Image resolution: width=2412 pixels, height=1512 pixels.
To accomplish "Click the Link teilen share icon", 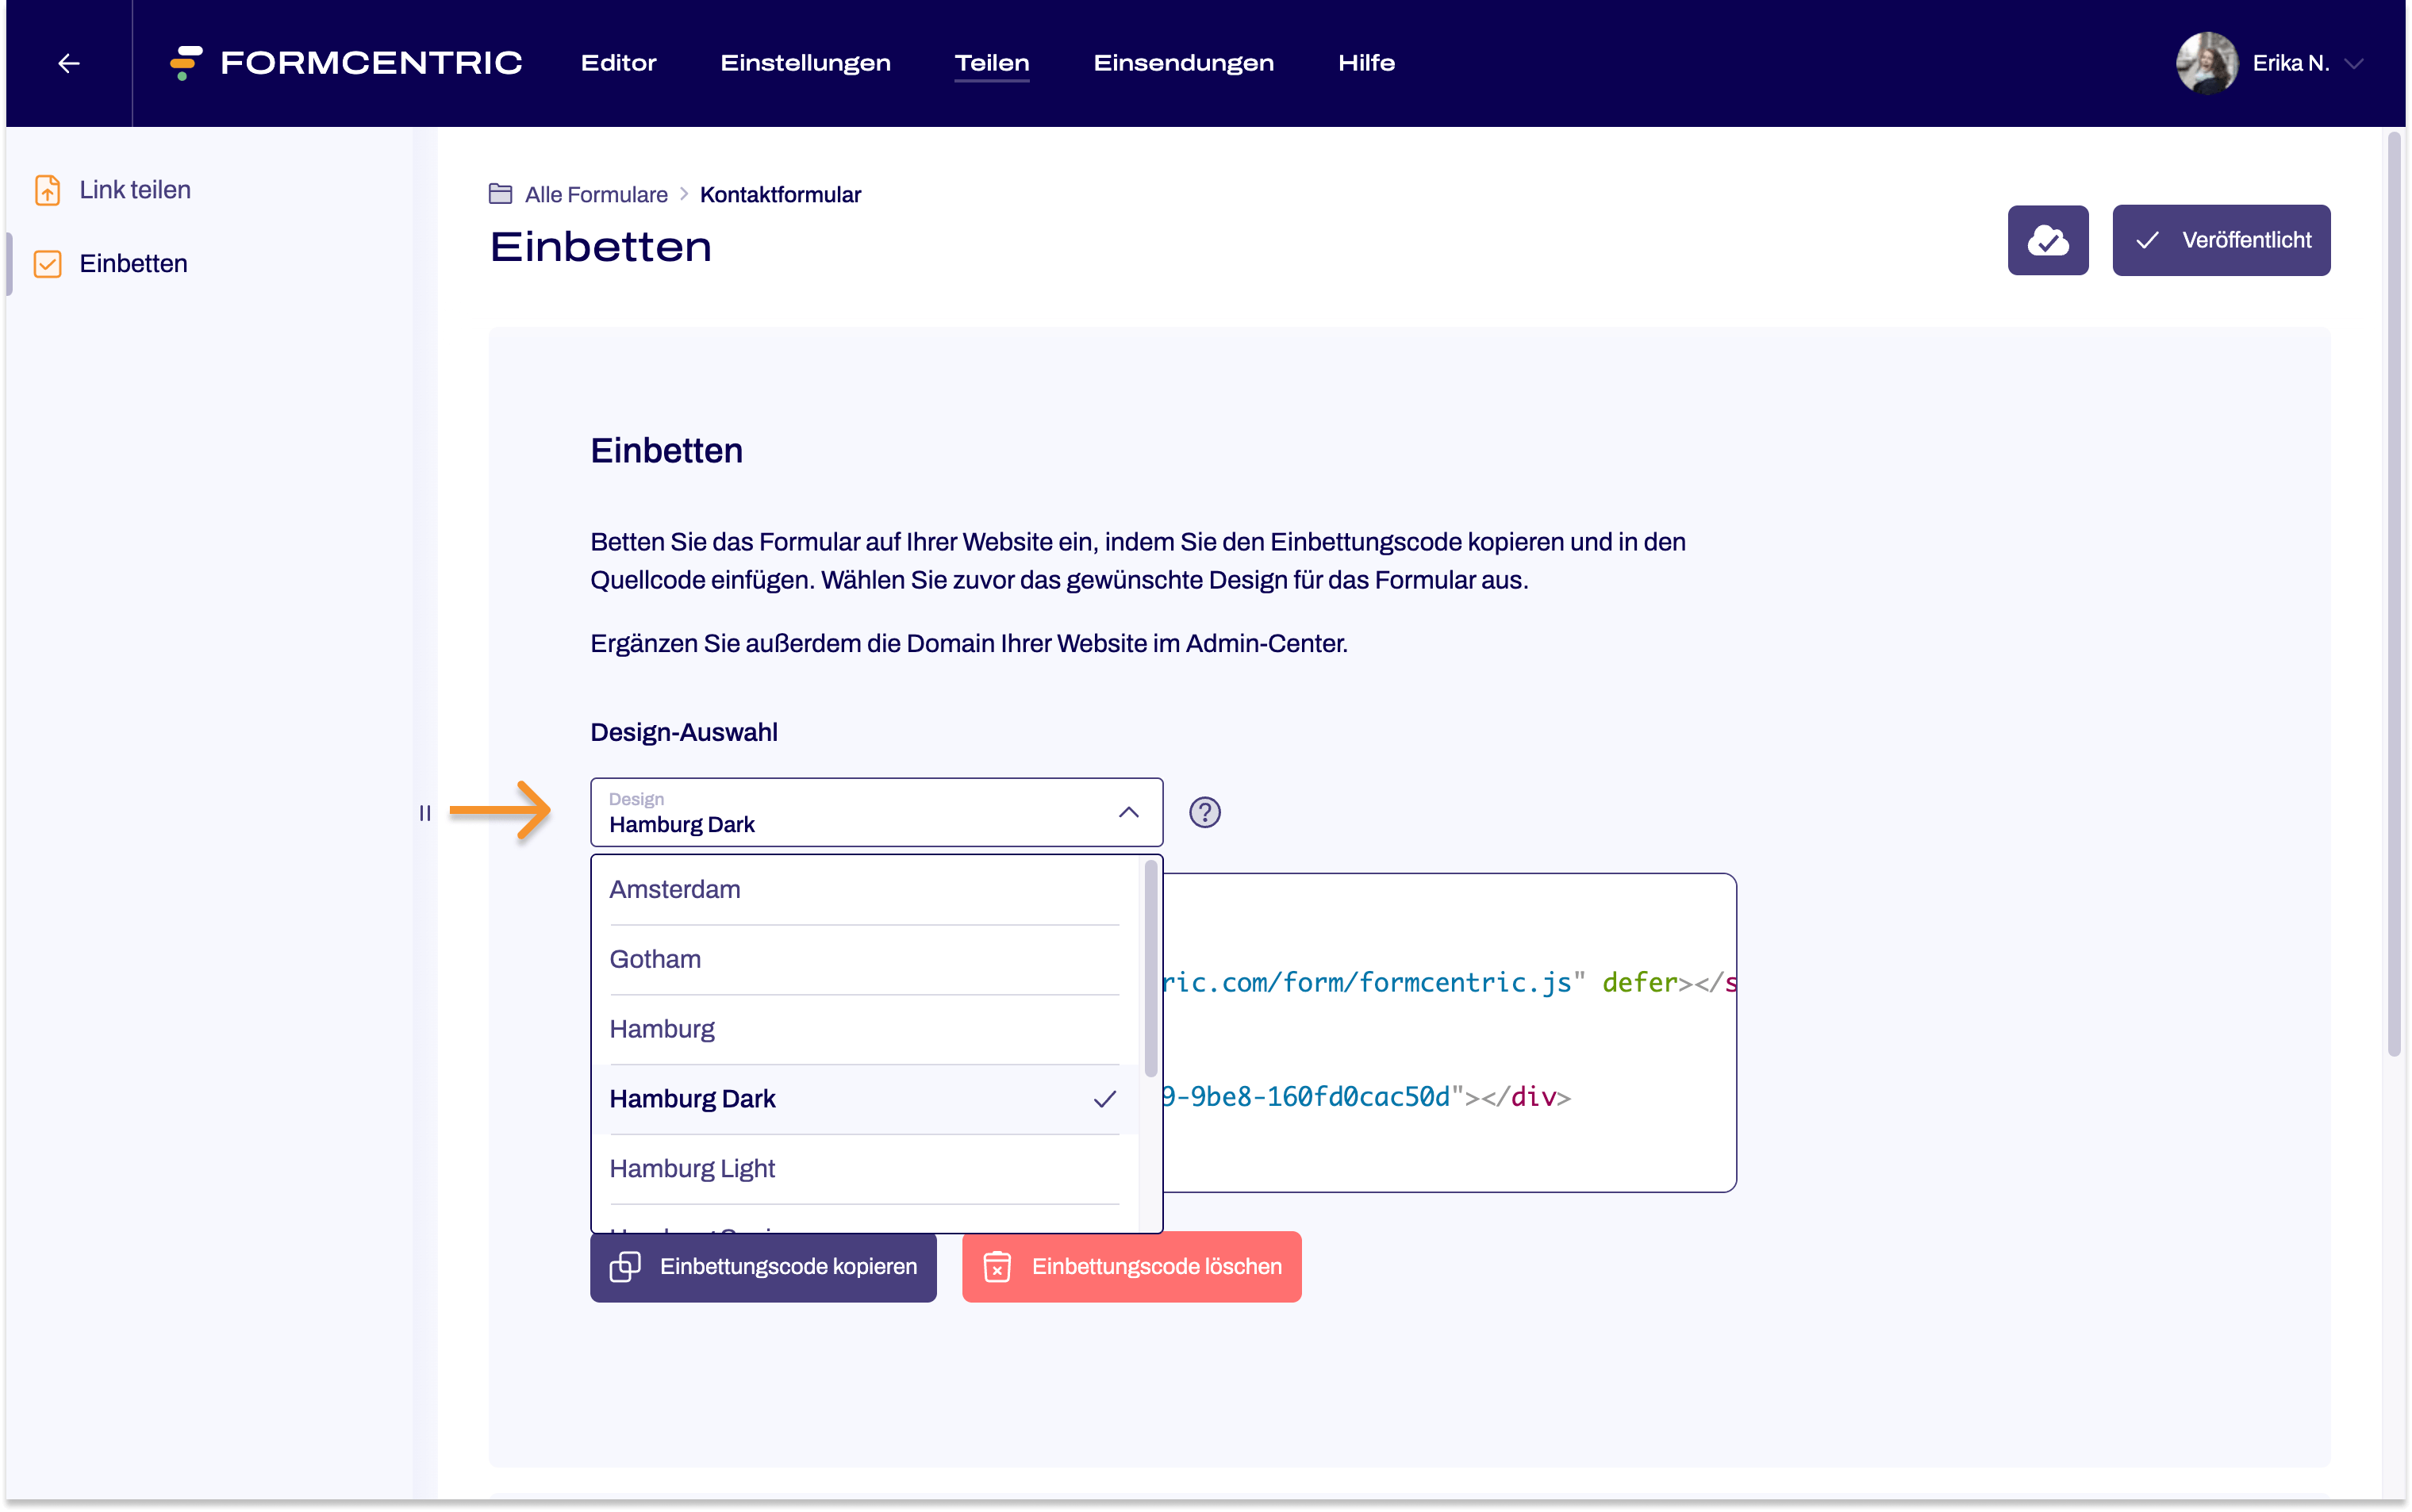I will [x=47, y=190].
